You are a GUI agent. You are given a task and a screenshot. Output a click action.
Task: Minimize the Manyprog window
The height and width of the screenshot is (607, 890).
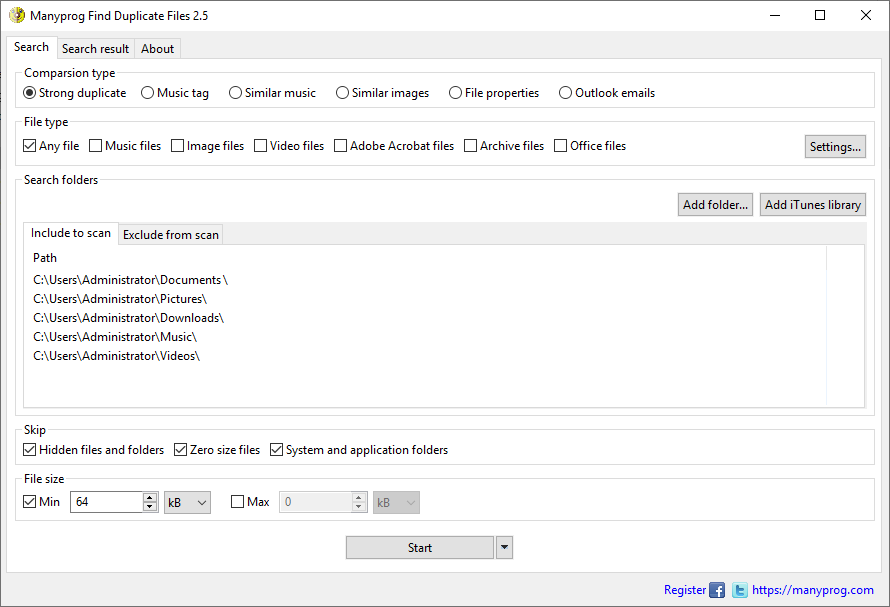pyautogui.click(x=775, y=15)
